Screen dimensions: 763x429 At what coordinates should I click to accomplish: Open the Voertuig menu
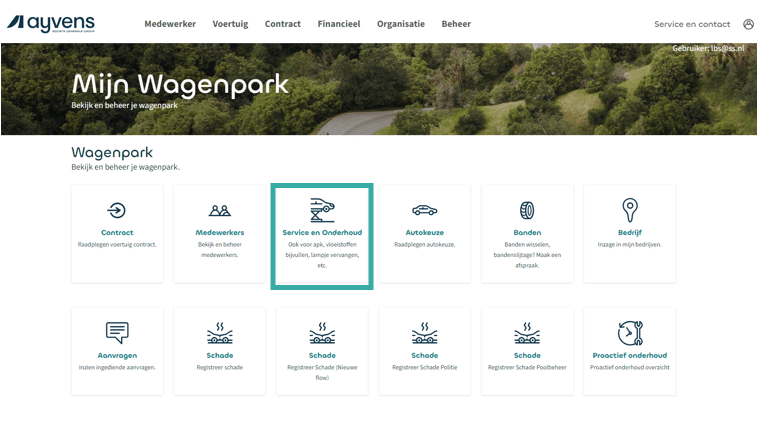pyautogui.click(x=230, y=24)
